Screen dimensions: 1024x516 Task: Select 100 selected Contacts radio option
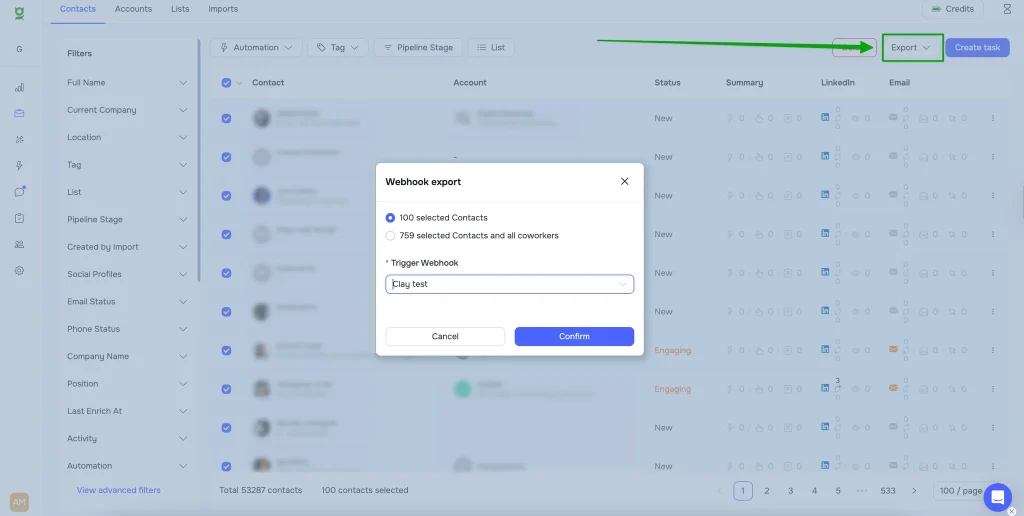tap(390, 218)
